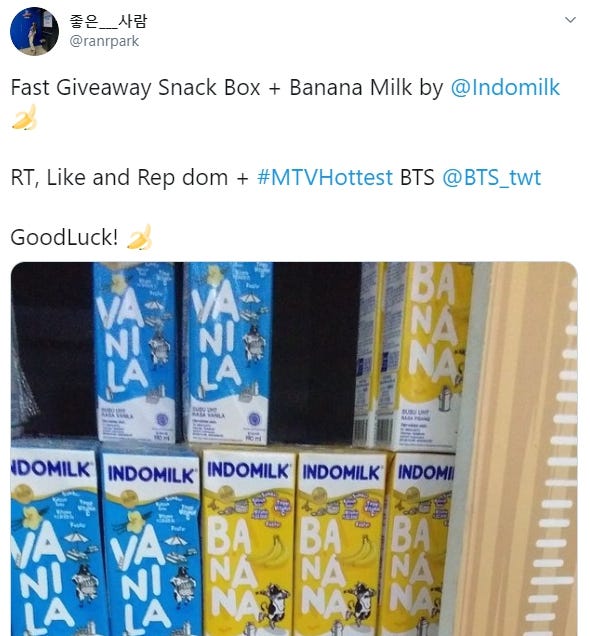
Task: Click the top-left blue Vanila carton in photo
Action: point(135,352)
